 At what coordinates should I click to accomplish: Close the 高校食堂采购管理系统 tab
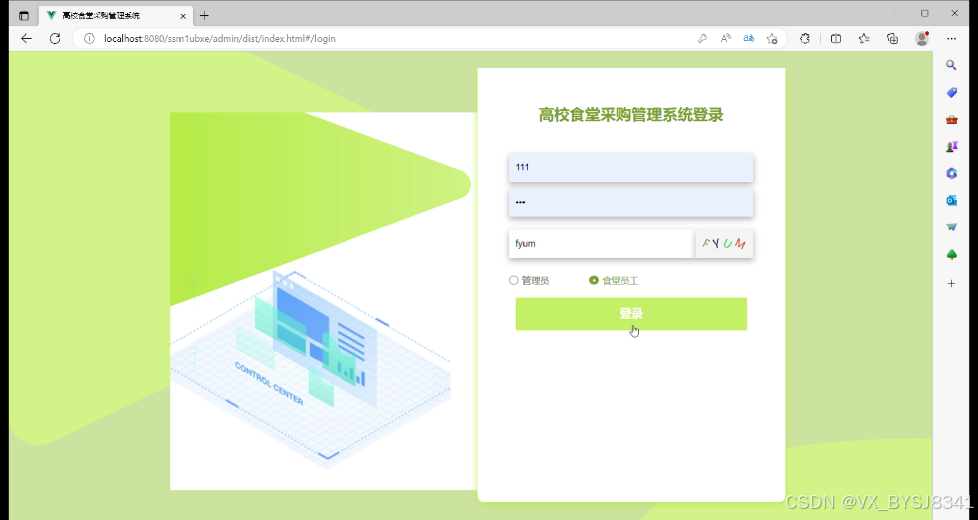tap(183, 16)
